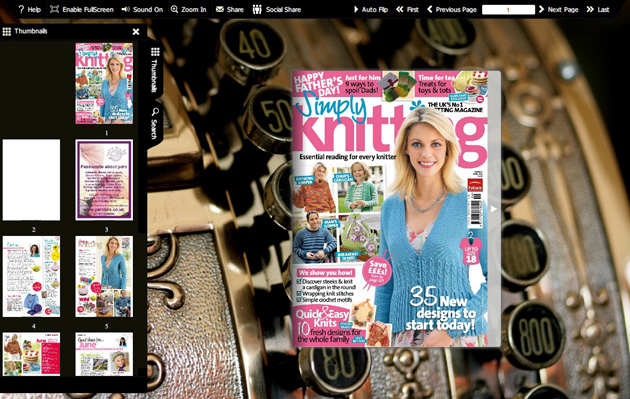
Task: Toggle the Sound On control
Action: tap(142, 9)
